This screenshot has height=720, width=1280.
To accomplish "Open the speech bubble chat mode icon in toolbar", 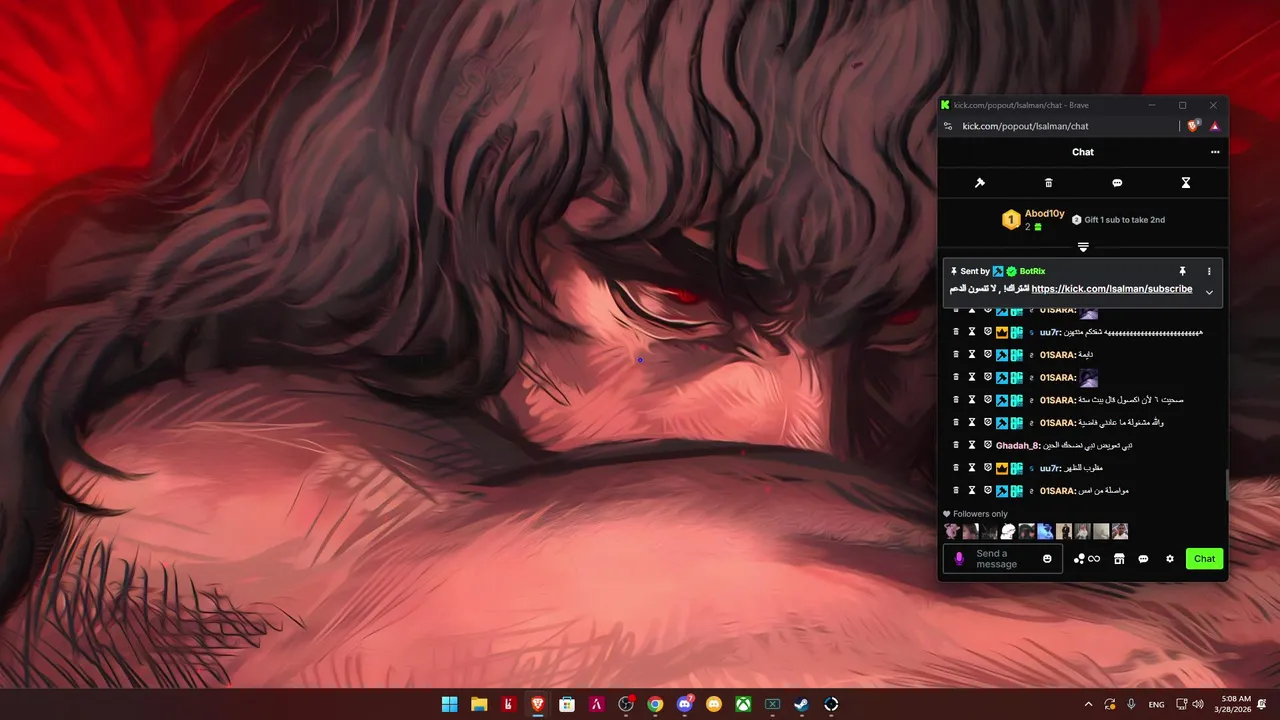I will [1117, 183].
